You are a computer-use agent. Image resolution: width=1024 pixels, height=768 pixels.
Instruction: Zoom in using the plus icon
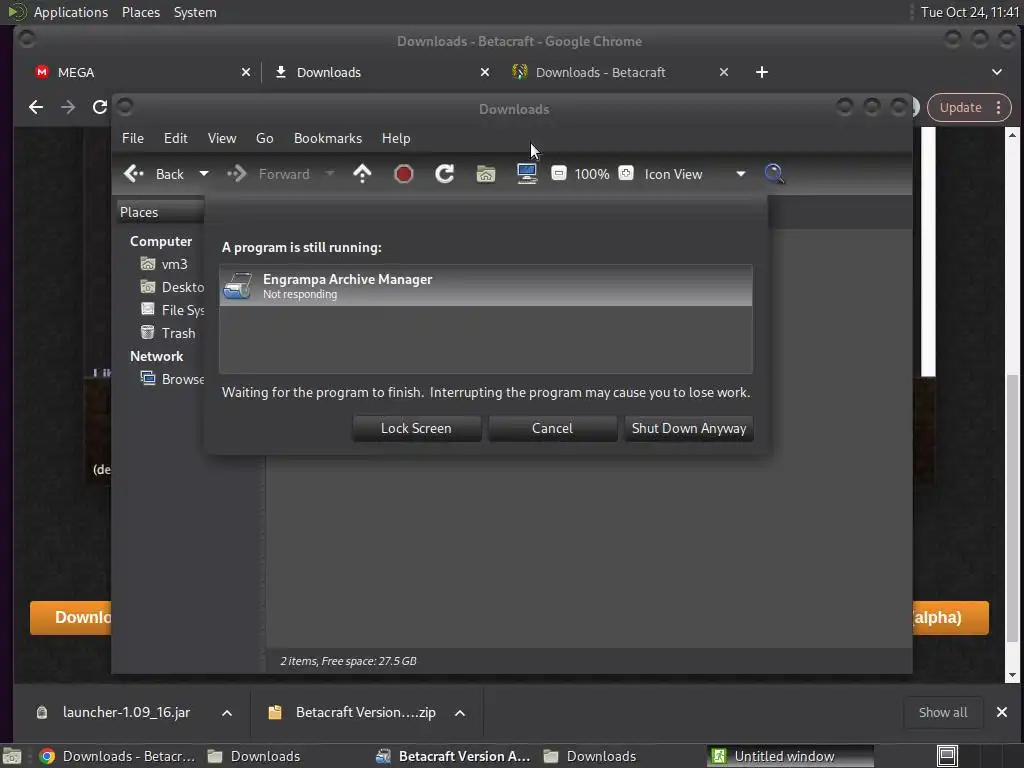click(x=626, y=173)
